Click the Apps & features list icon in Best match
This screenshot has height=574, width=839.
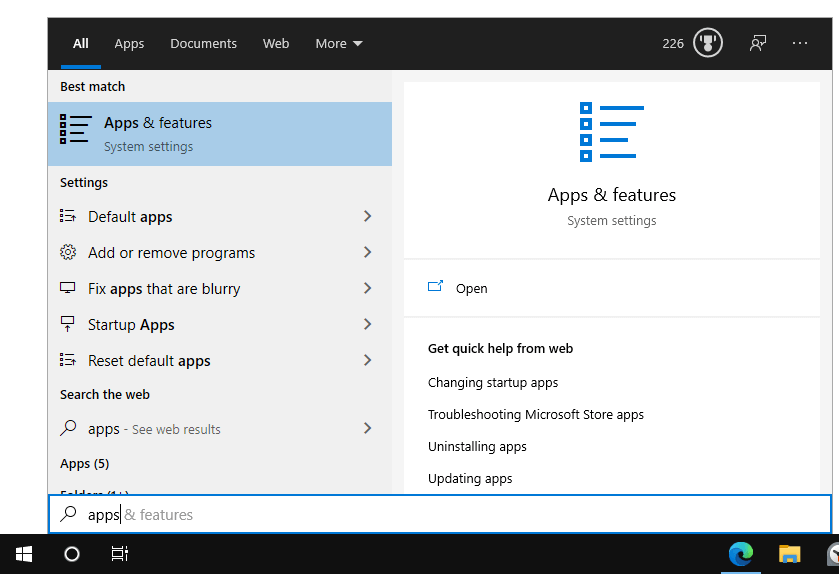click(75, 129)
